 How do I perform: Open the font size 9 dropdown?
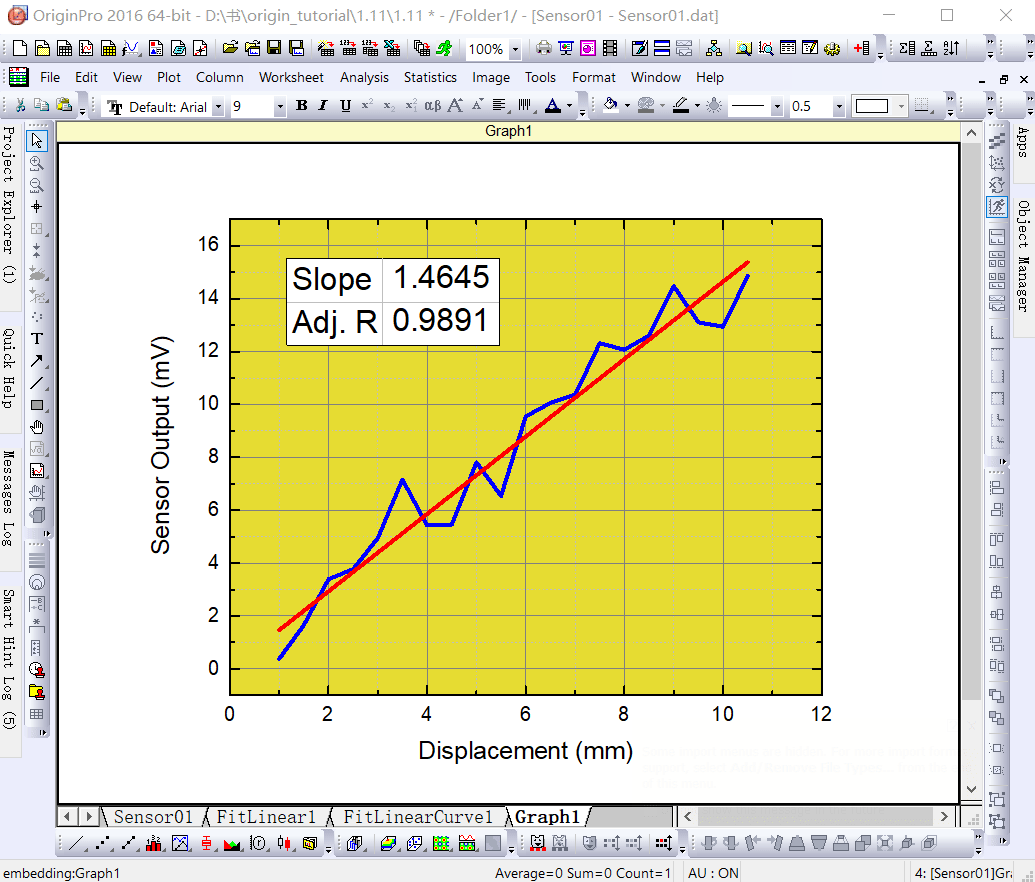click(280, 106)
